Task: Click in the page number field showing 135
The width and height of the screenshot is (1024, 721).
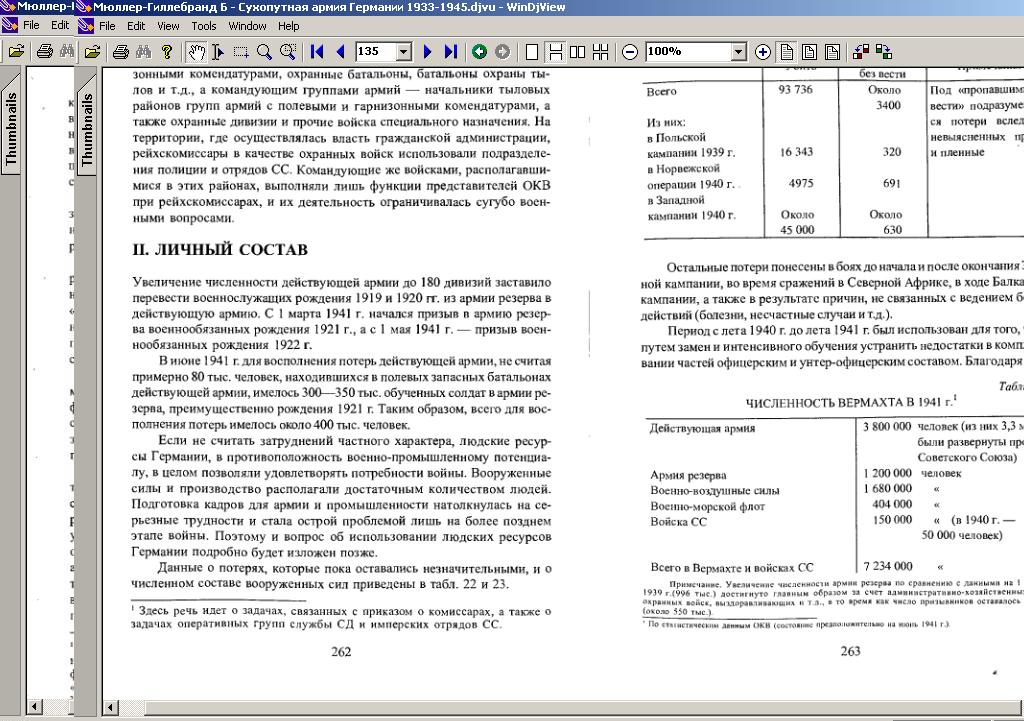Action: (374, 51)
